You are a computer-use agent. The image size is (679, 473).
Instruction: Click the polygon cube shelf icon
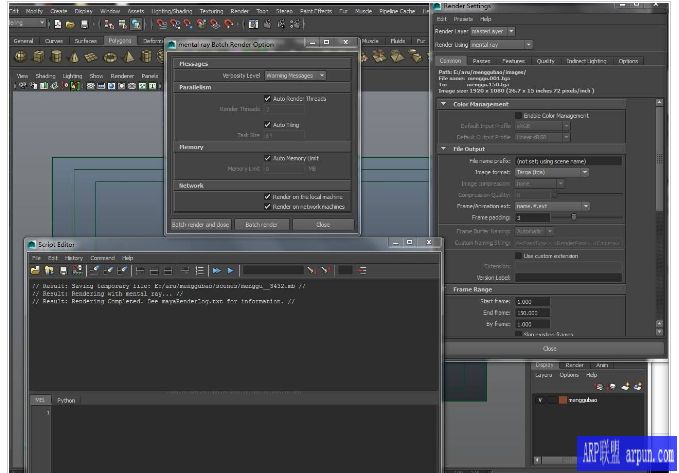pos(39,56)
